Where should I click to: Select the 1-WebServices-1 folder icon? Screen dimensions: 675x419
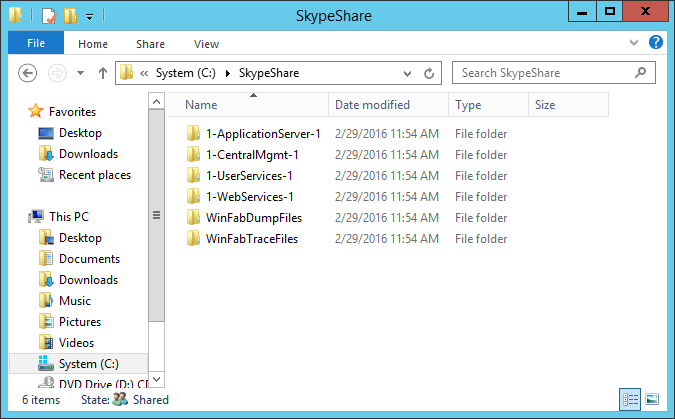193,196
